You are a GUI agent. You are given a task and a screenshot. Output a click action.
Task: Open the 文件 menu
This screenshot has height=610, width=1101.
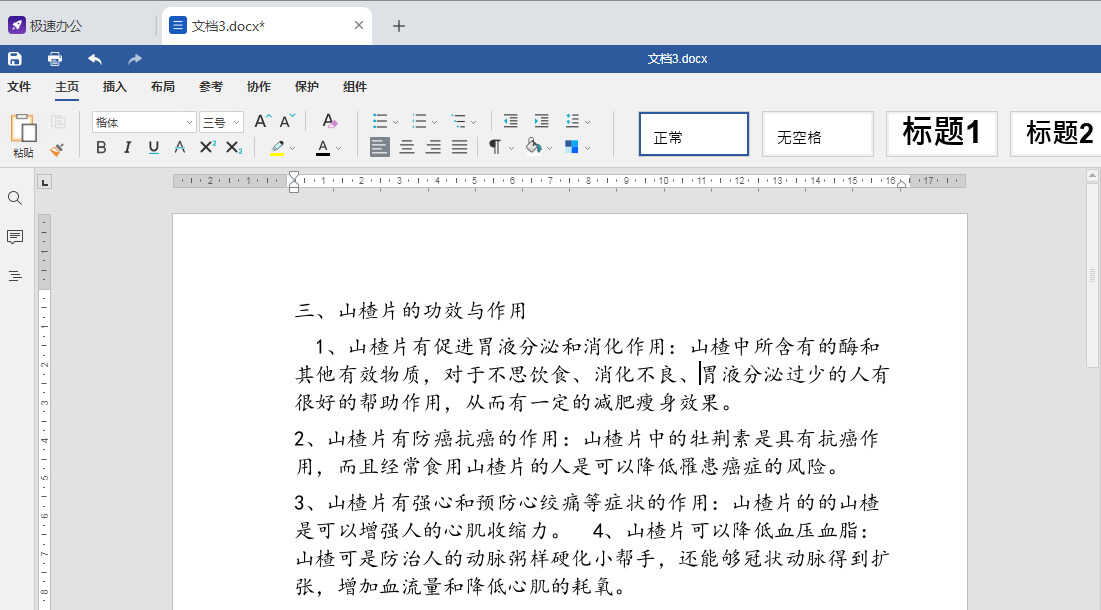19,86
